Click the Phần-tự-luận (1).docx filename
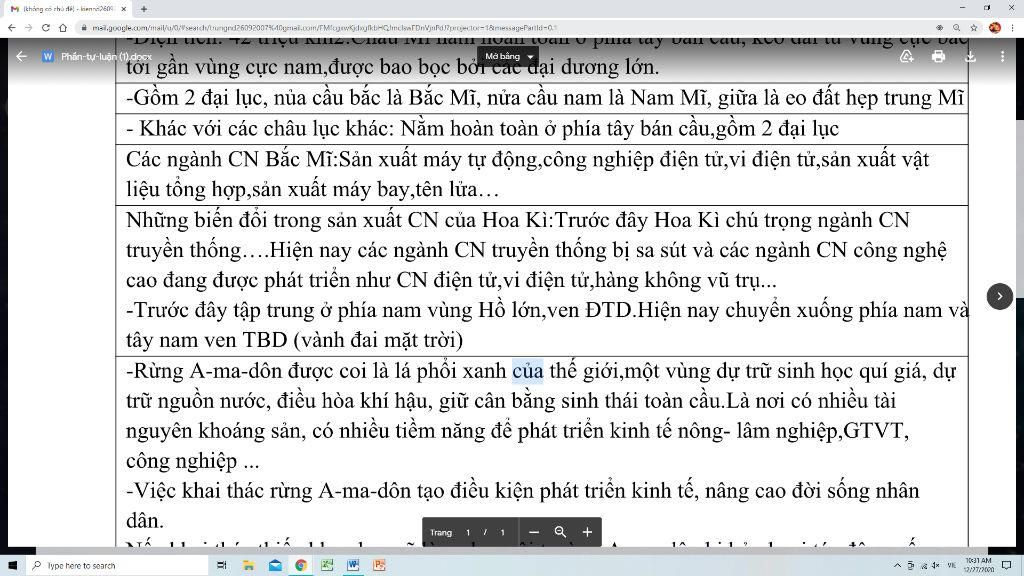Screen dimensions: 1024x576 coord(106,57)
